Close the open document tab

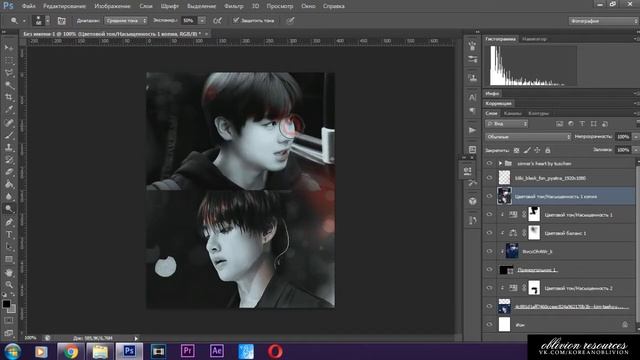click(x=207, y=34)
